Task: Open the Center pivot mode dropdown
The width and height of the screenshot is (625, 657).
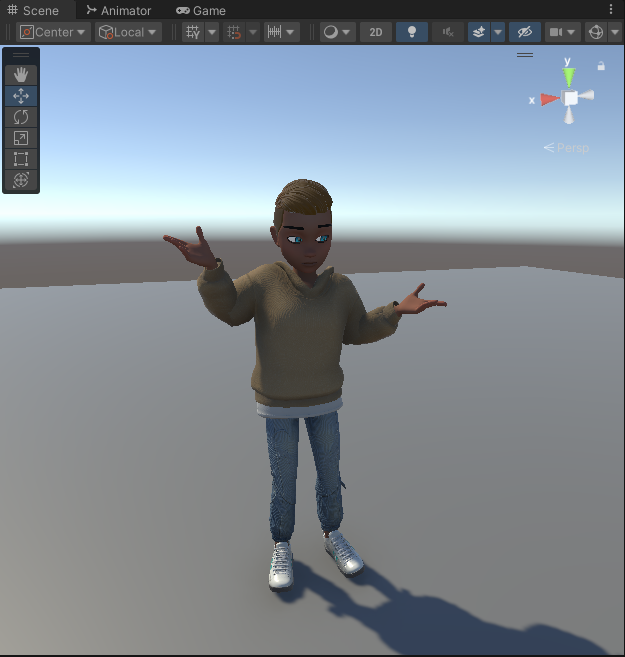Action: click(54, 32)
